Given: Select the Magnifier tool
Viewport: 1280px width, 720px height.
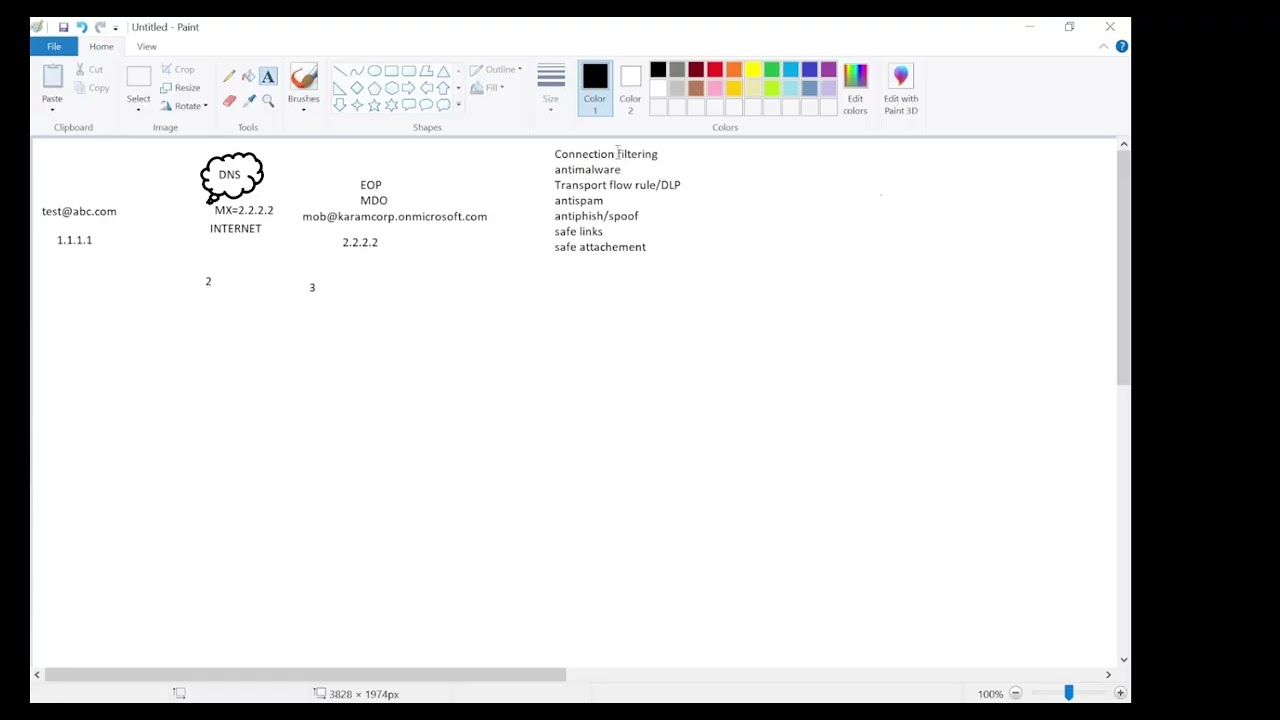Looking at the screenshot, I should (268, 101).
